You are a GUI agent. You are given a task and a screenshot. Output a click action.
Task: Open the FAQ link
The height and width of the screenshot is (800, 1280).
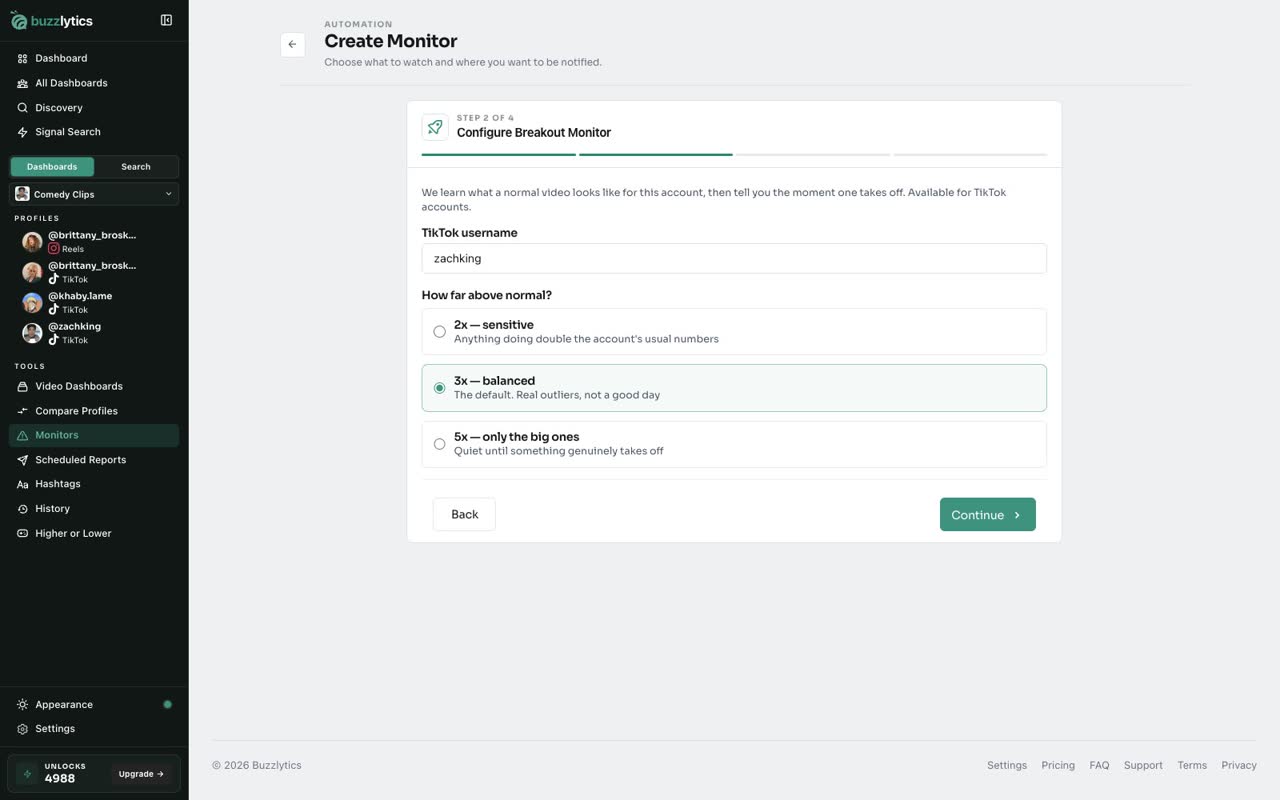pyautogui.click(x=1099, y=765)
